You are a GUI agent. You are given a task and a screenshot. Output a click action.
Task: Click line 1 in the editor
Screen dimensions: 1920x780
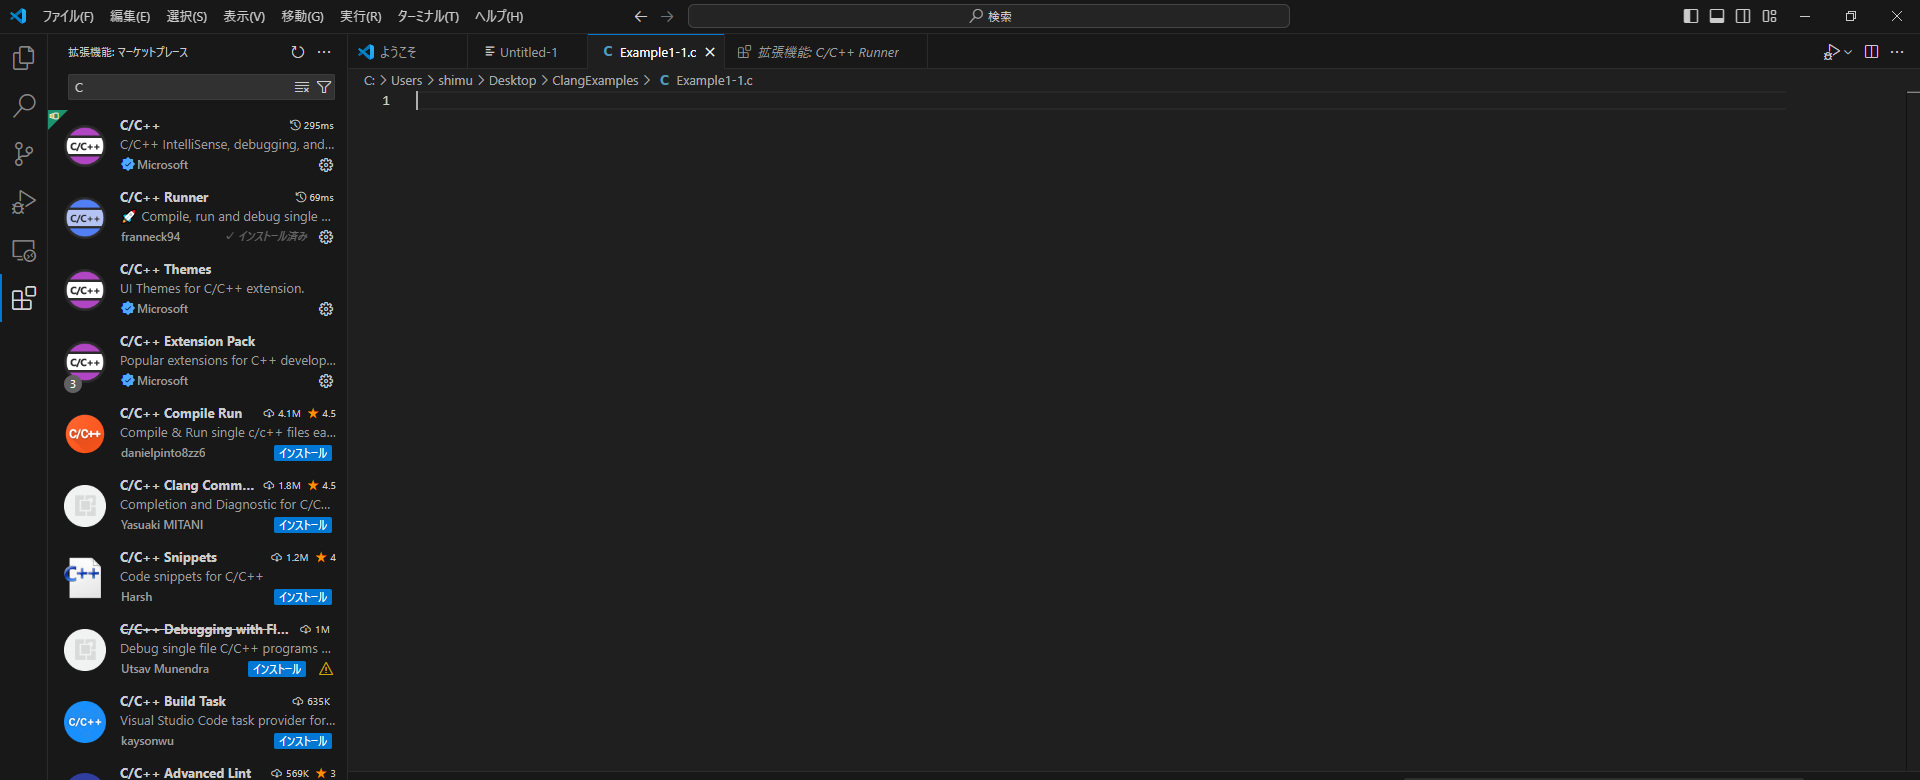pos(1100,101)
